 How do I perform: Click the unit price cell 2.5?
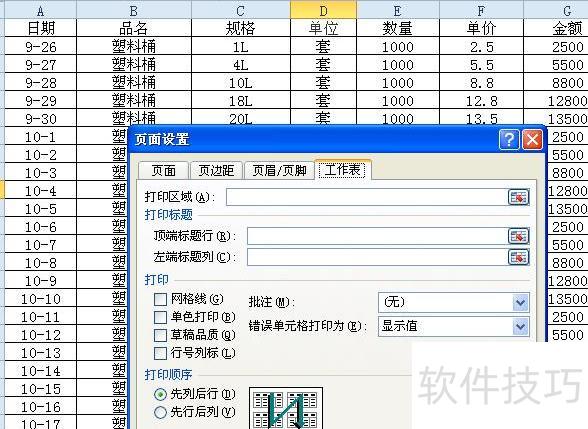pos(481,46)
